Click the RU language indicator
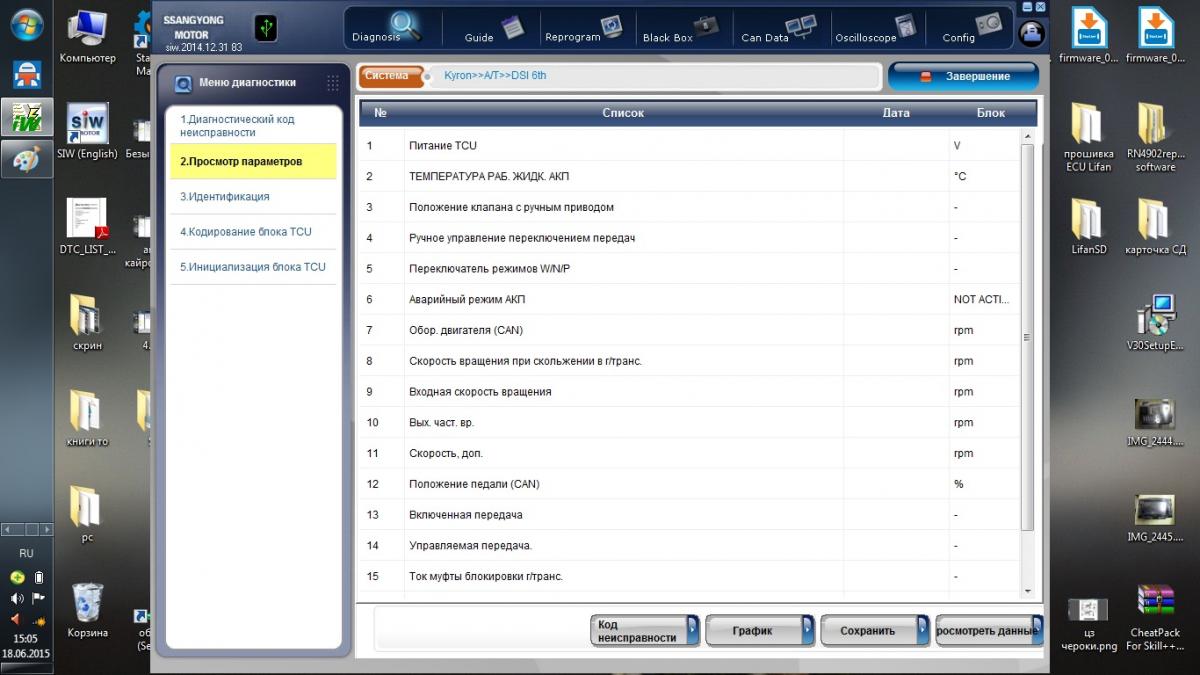Screen dimensions: 1200x675 pos(27,553)
